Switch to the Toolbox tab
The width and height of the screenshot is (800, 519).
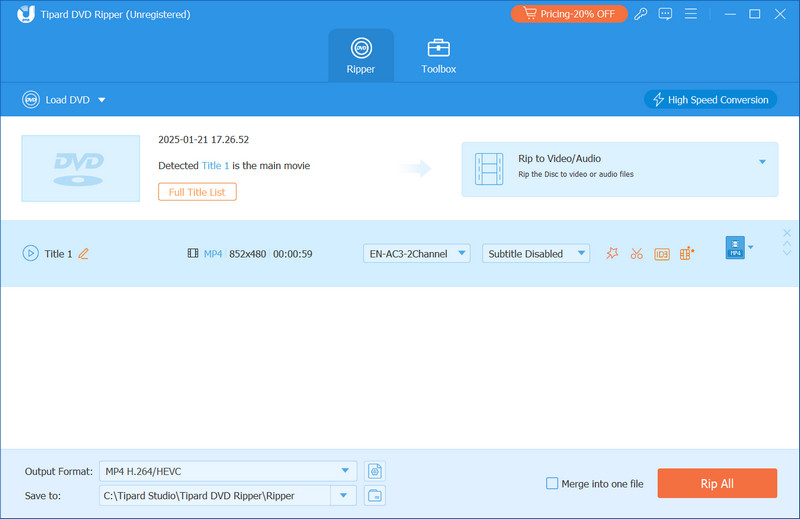438,56
